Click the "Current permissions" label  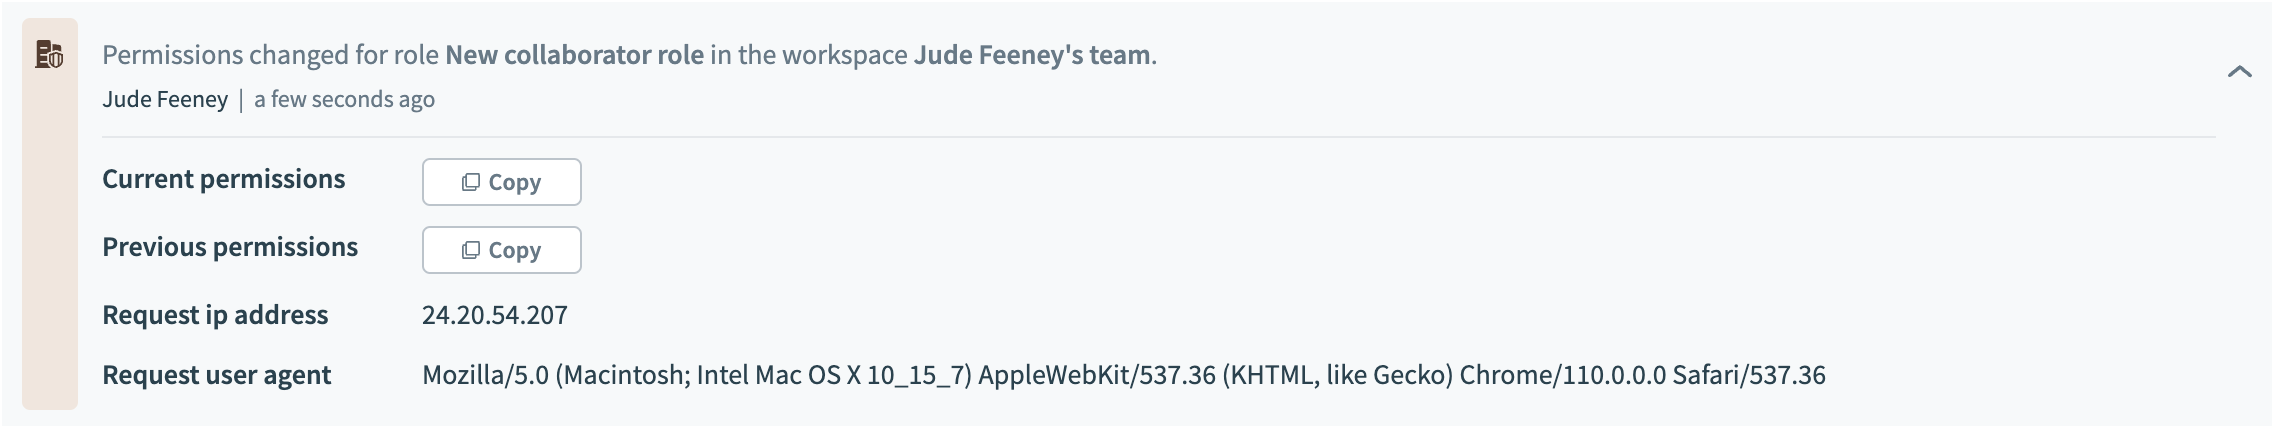point(223,180)
